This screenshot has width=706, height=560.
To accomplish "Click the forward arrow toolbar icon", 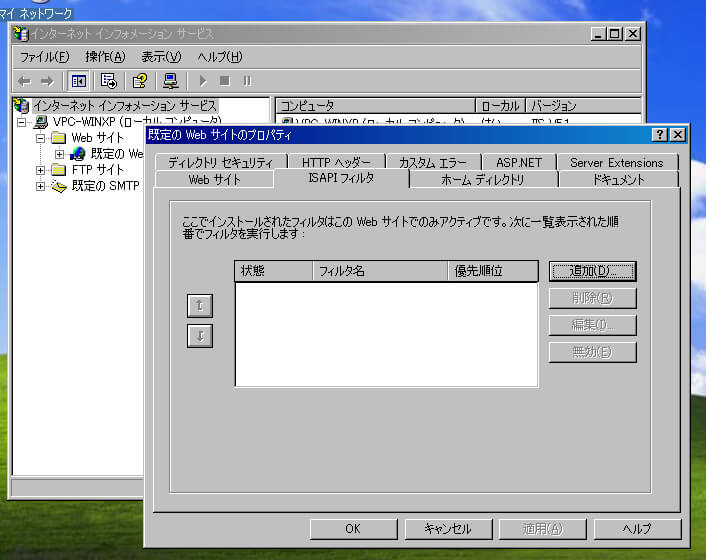I will click(x=46, y=81).
